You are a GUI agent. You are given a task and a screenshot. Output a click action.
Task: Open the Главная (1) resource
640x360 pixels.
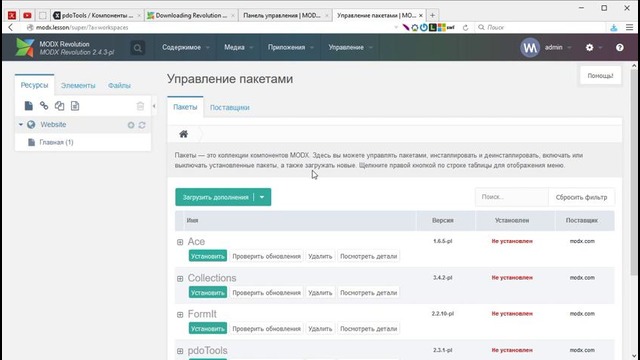[56, 142]
